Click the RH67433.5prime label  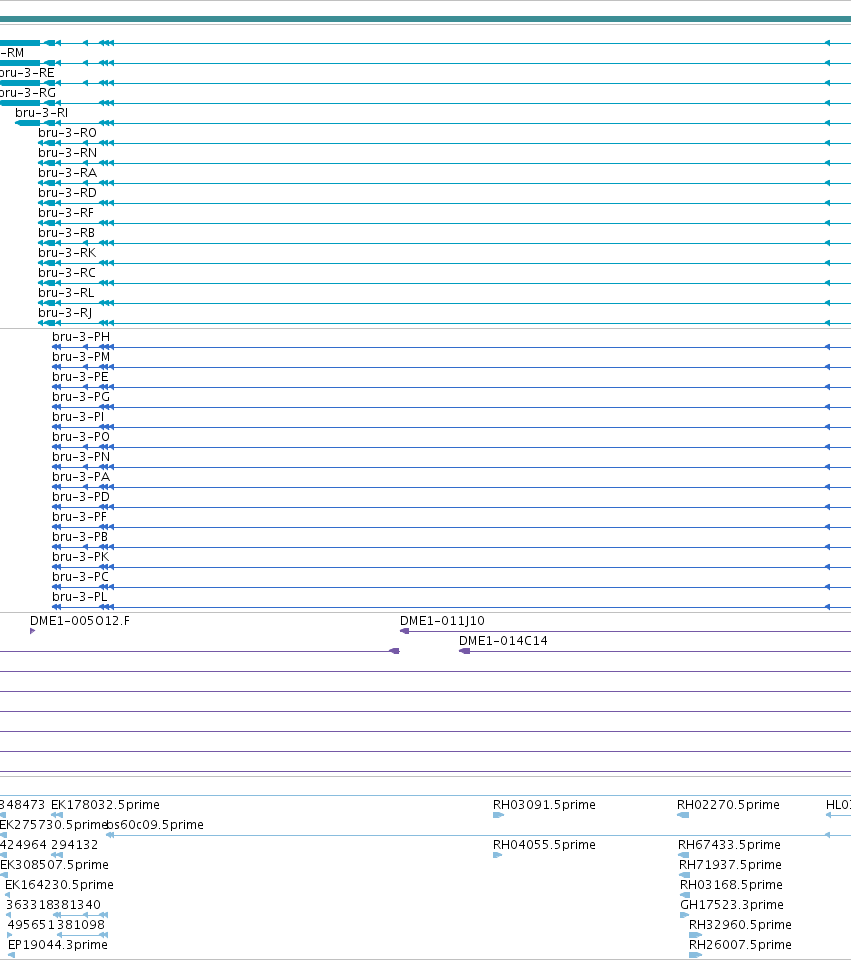[x=729, y=845]
